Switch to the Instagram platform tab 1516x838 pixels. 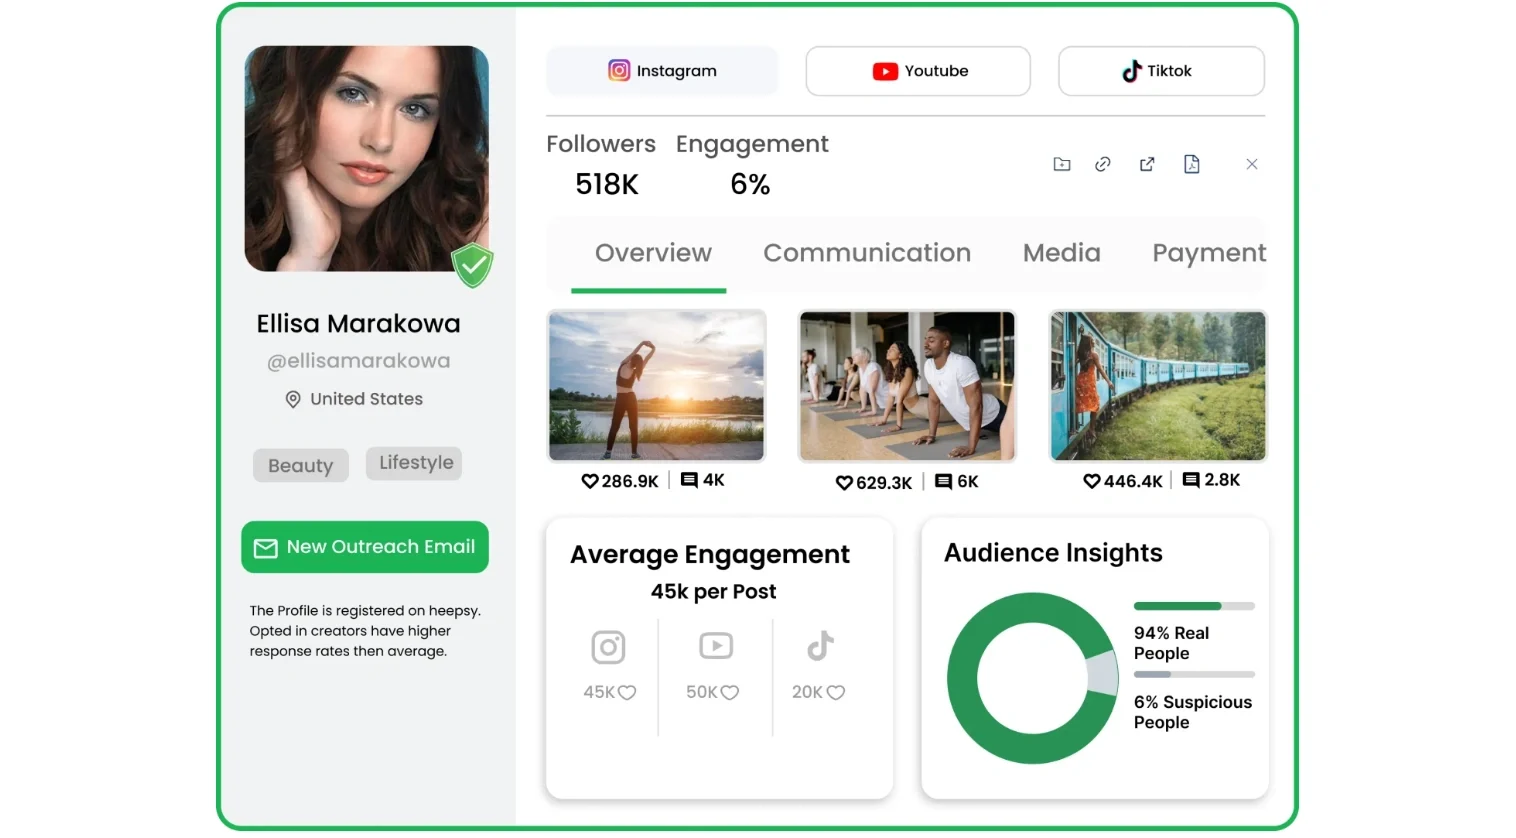(x=662, y=71)
